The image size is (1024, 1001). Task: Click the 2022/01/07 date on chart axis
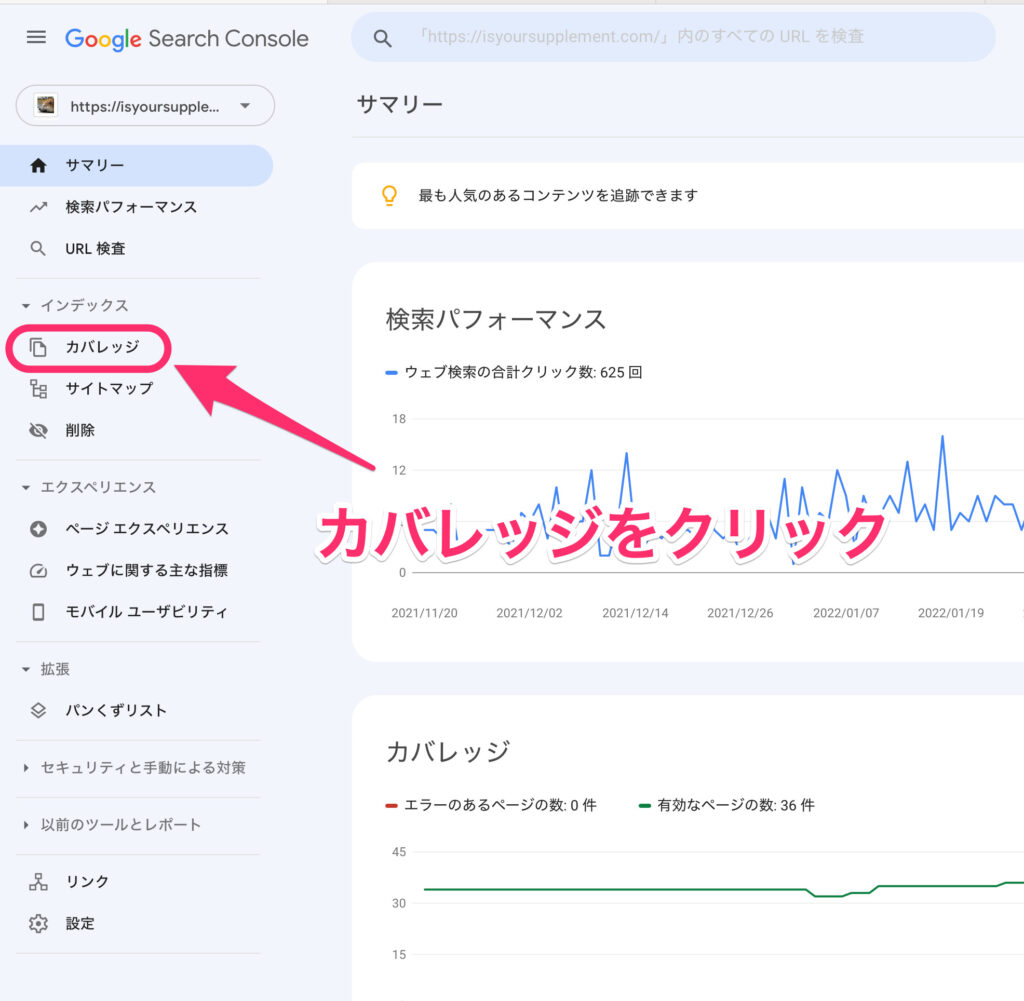click(x=846, y=613)
